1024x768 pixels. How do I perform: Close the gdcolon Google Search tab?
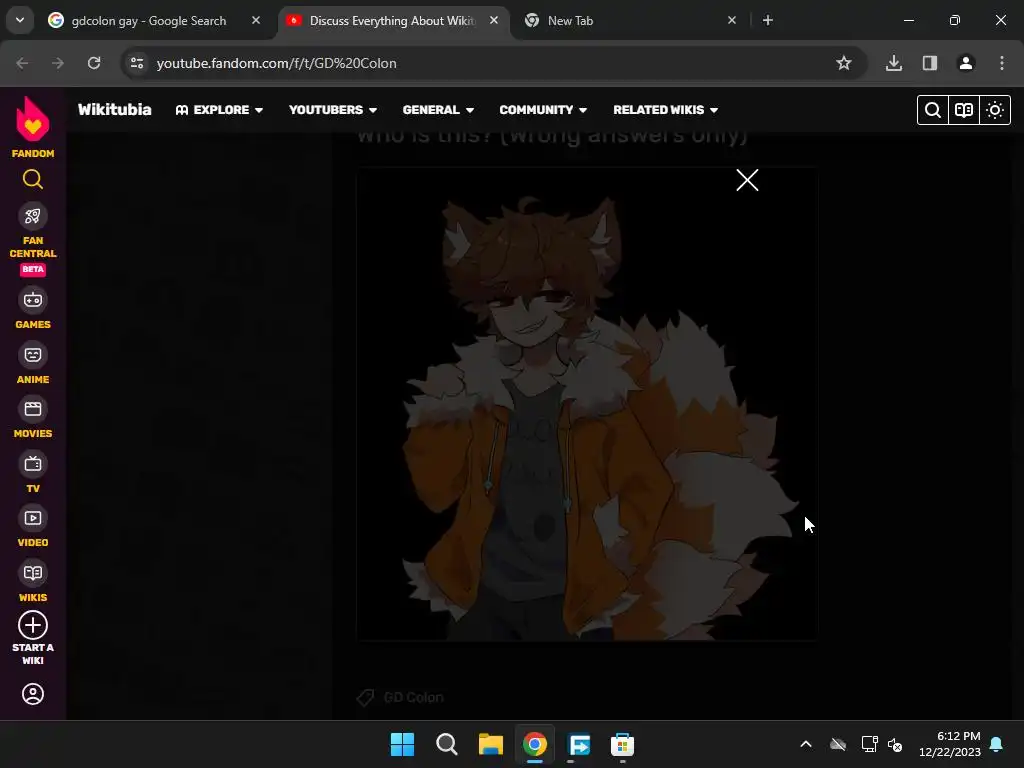click(x=256, y=20)
